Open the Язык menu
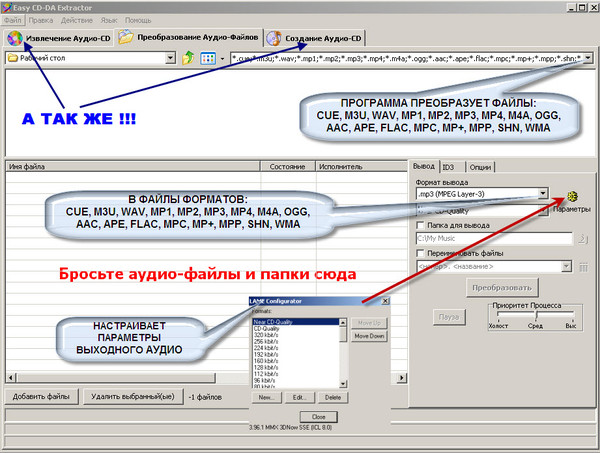 coord(109,20)
